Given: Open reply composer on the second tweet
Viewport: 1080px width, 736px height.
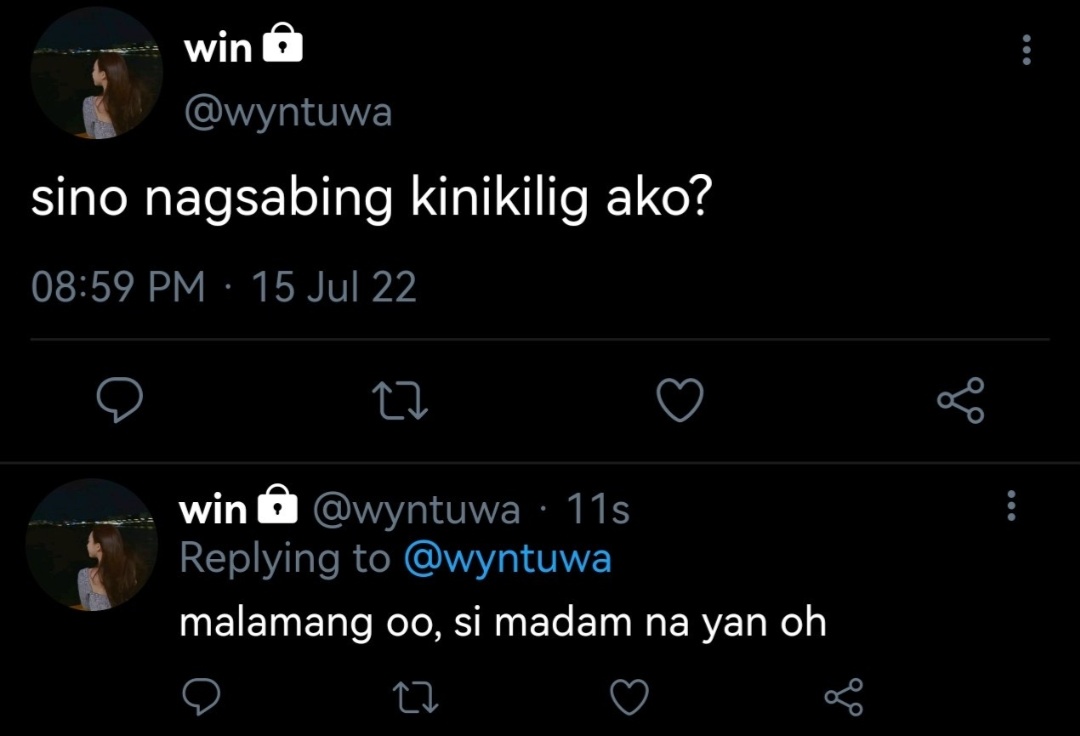Looking at the screenshot, I should pos(201,697).
